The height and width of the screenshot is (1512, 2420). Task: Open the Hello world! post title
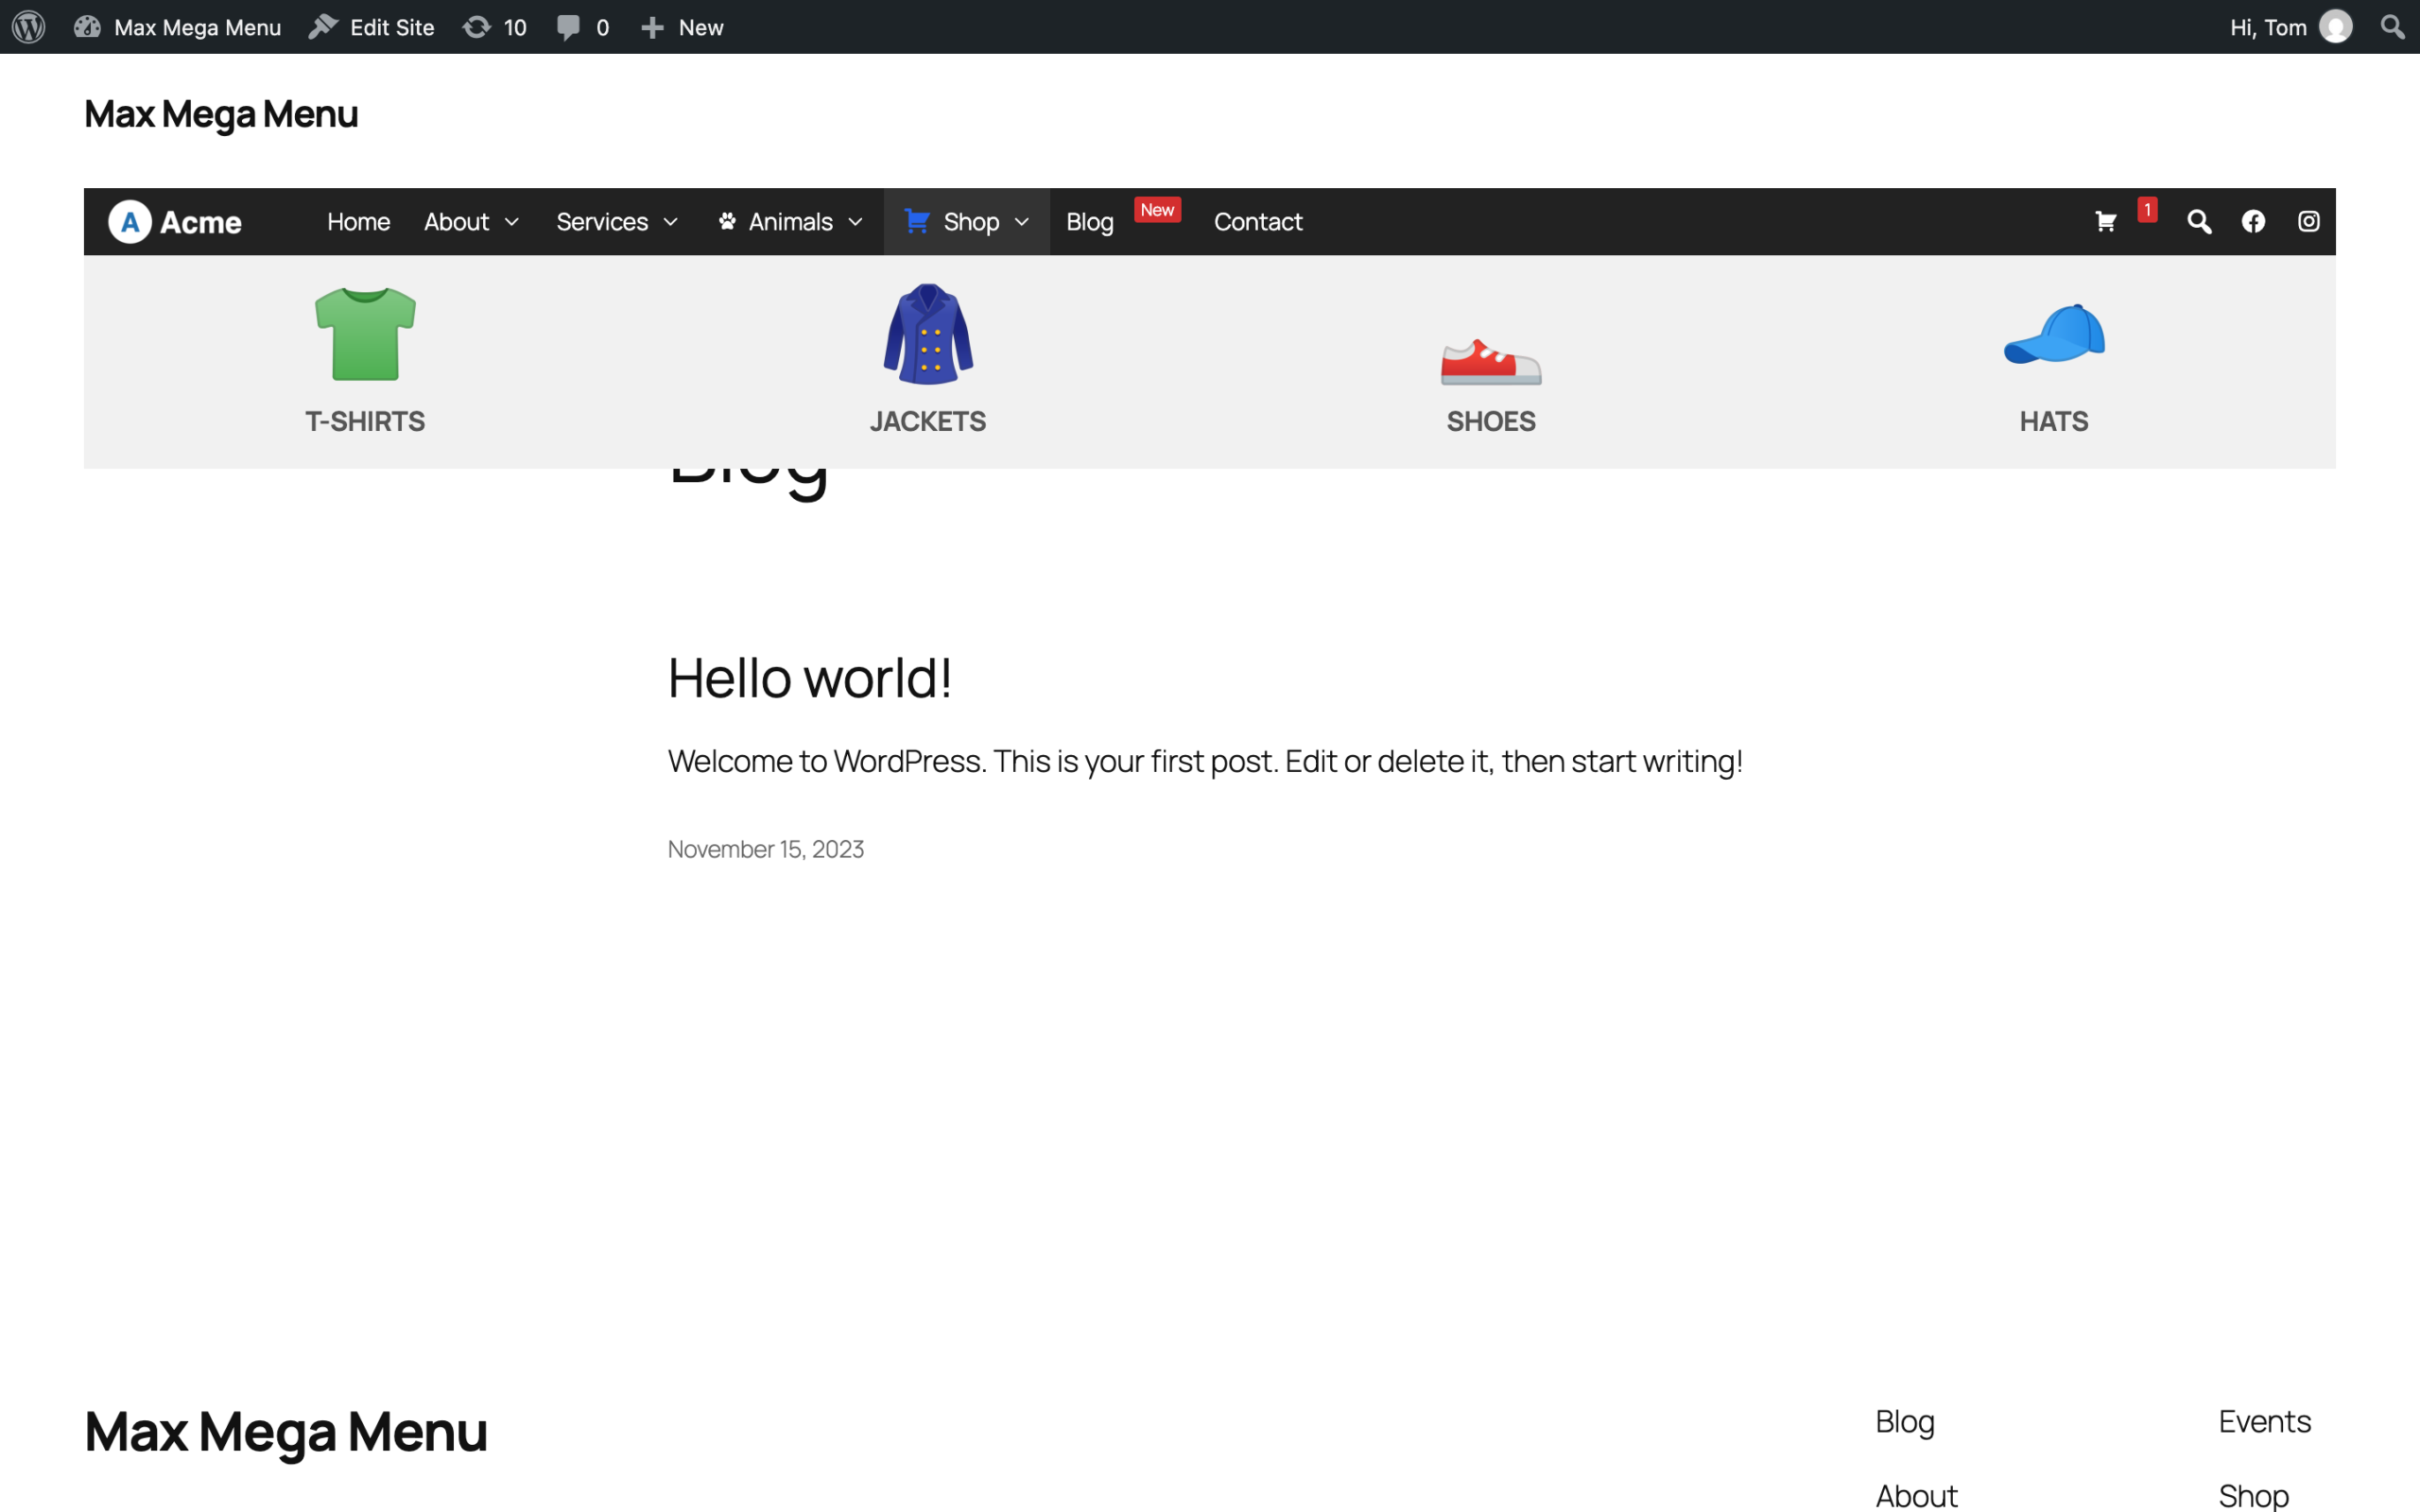pos(810,678)
